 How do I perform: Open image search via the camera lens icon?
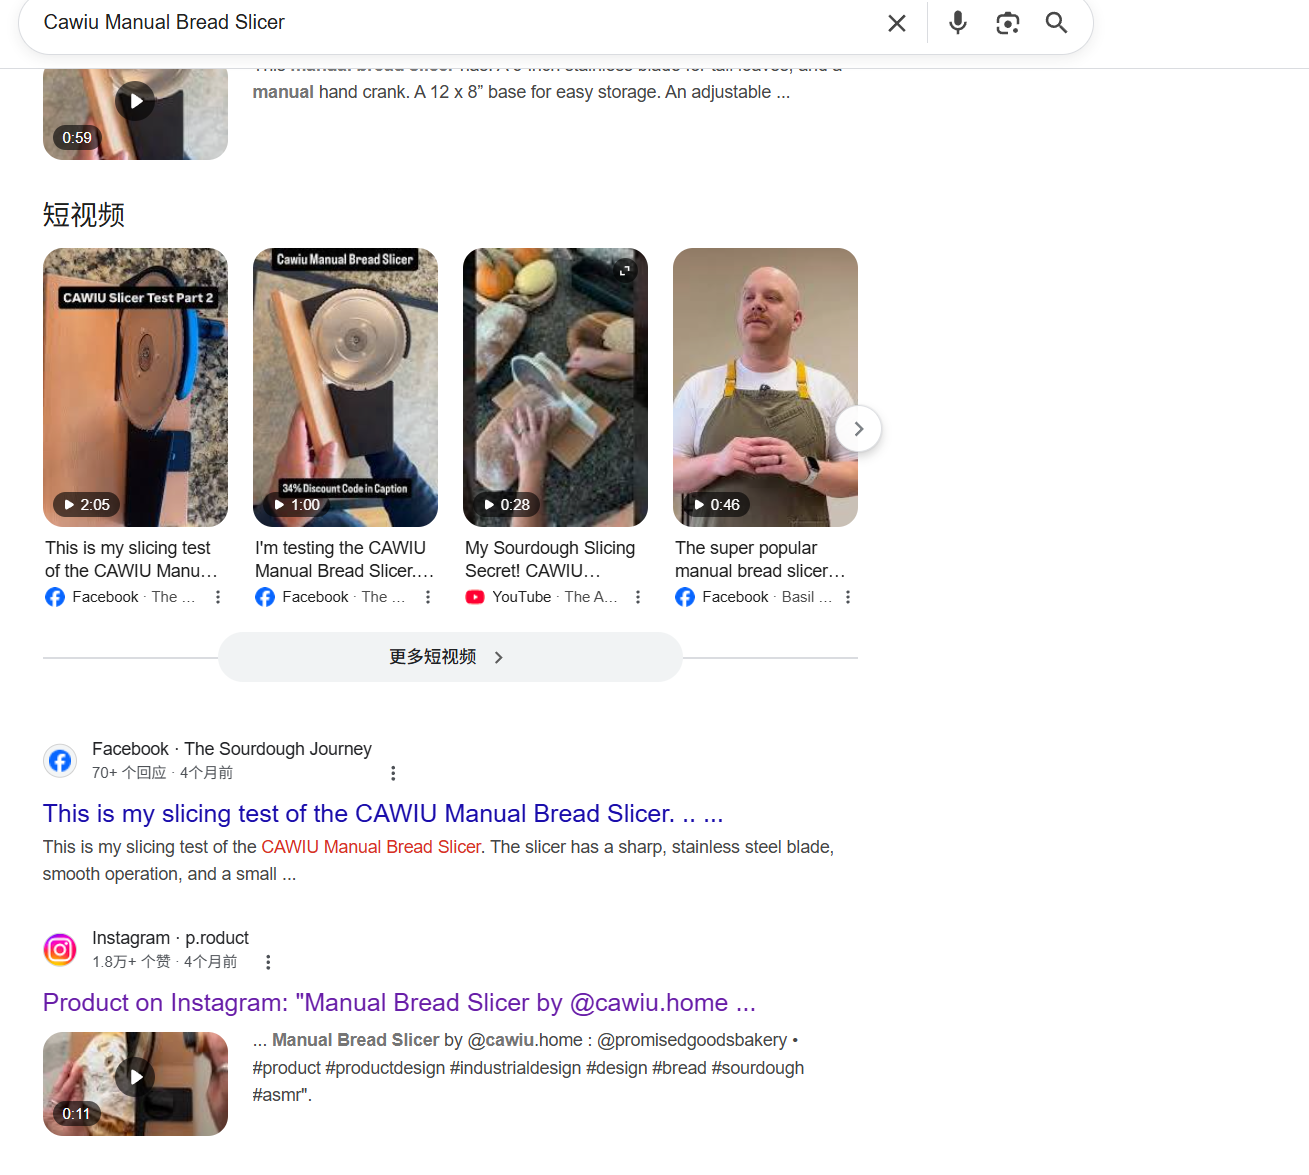[x=1008, y=23]
